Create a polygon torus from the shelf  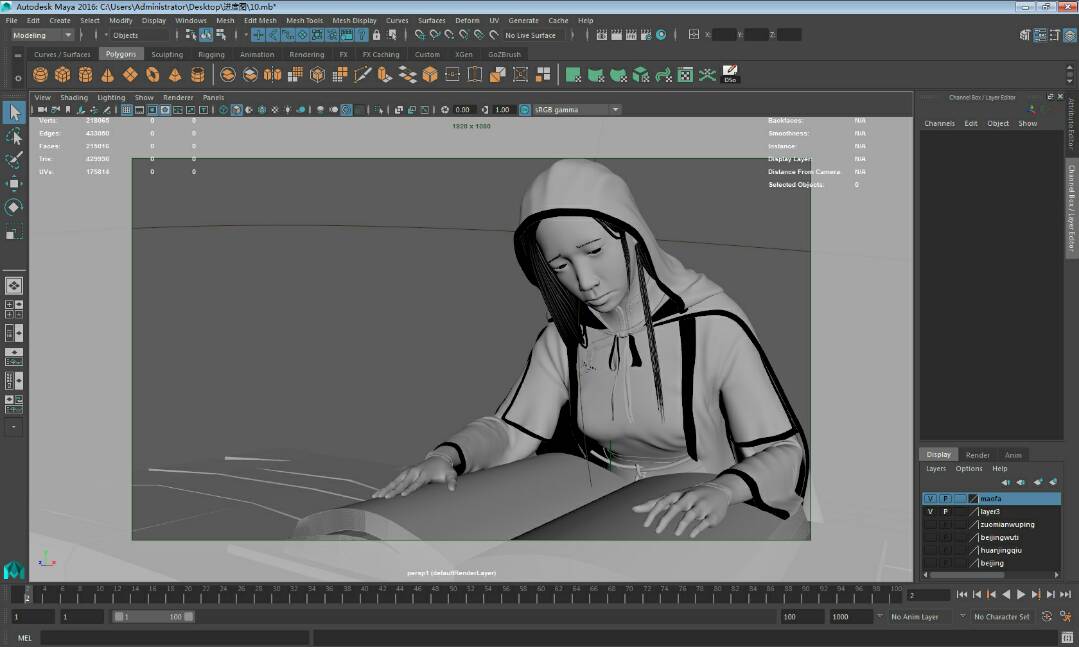(152, 74)
